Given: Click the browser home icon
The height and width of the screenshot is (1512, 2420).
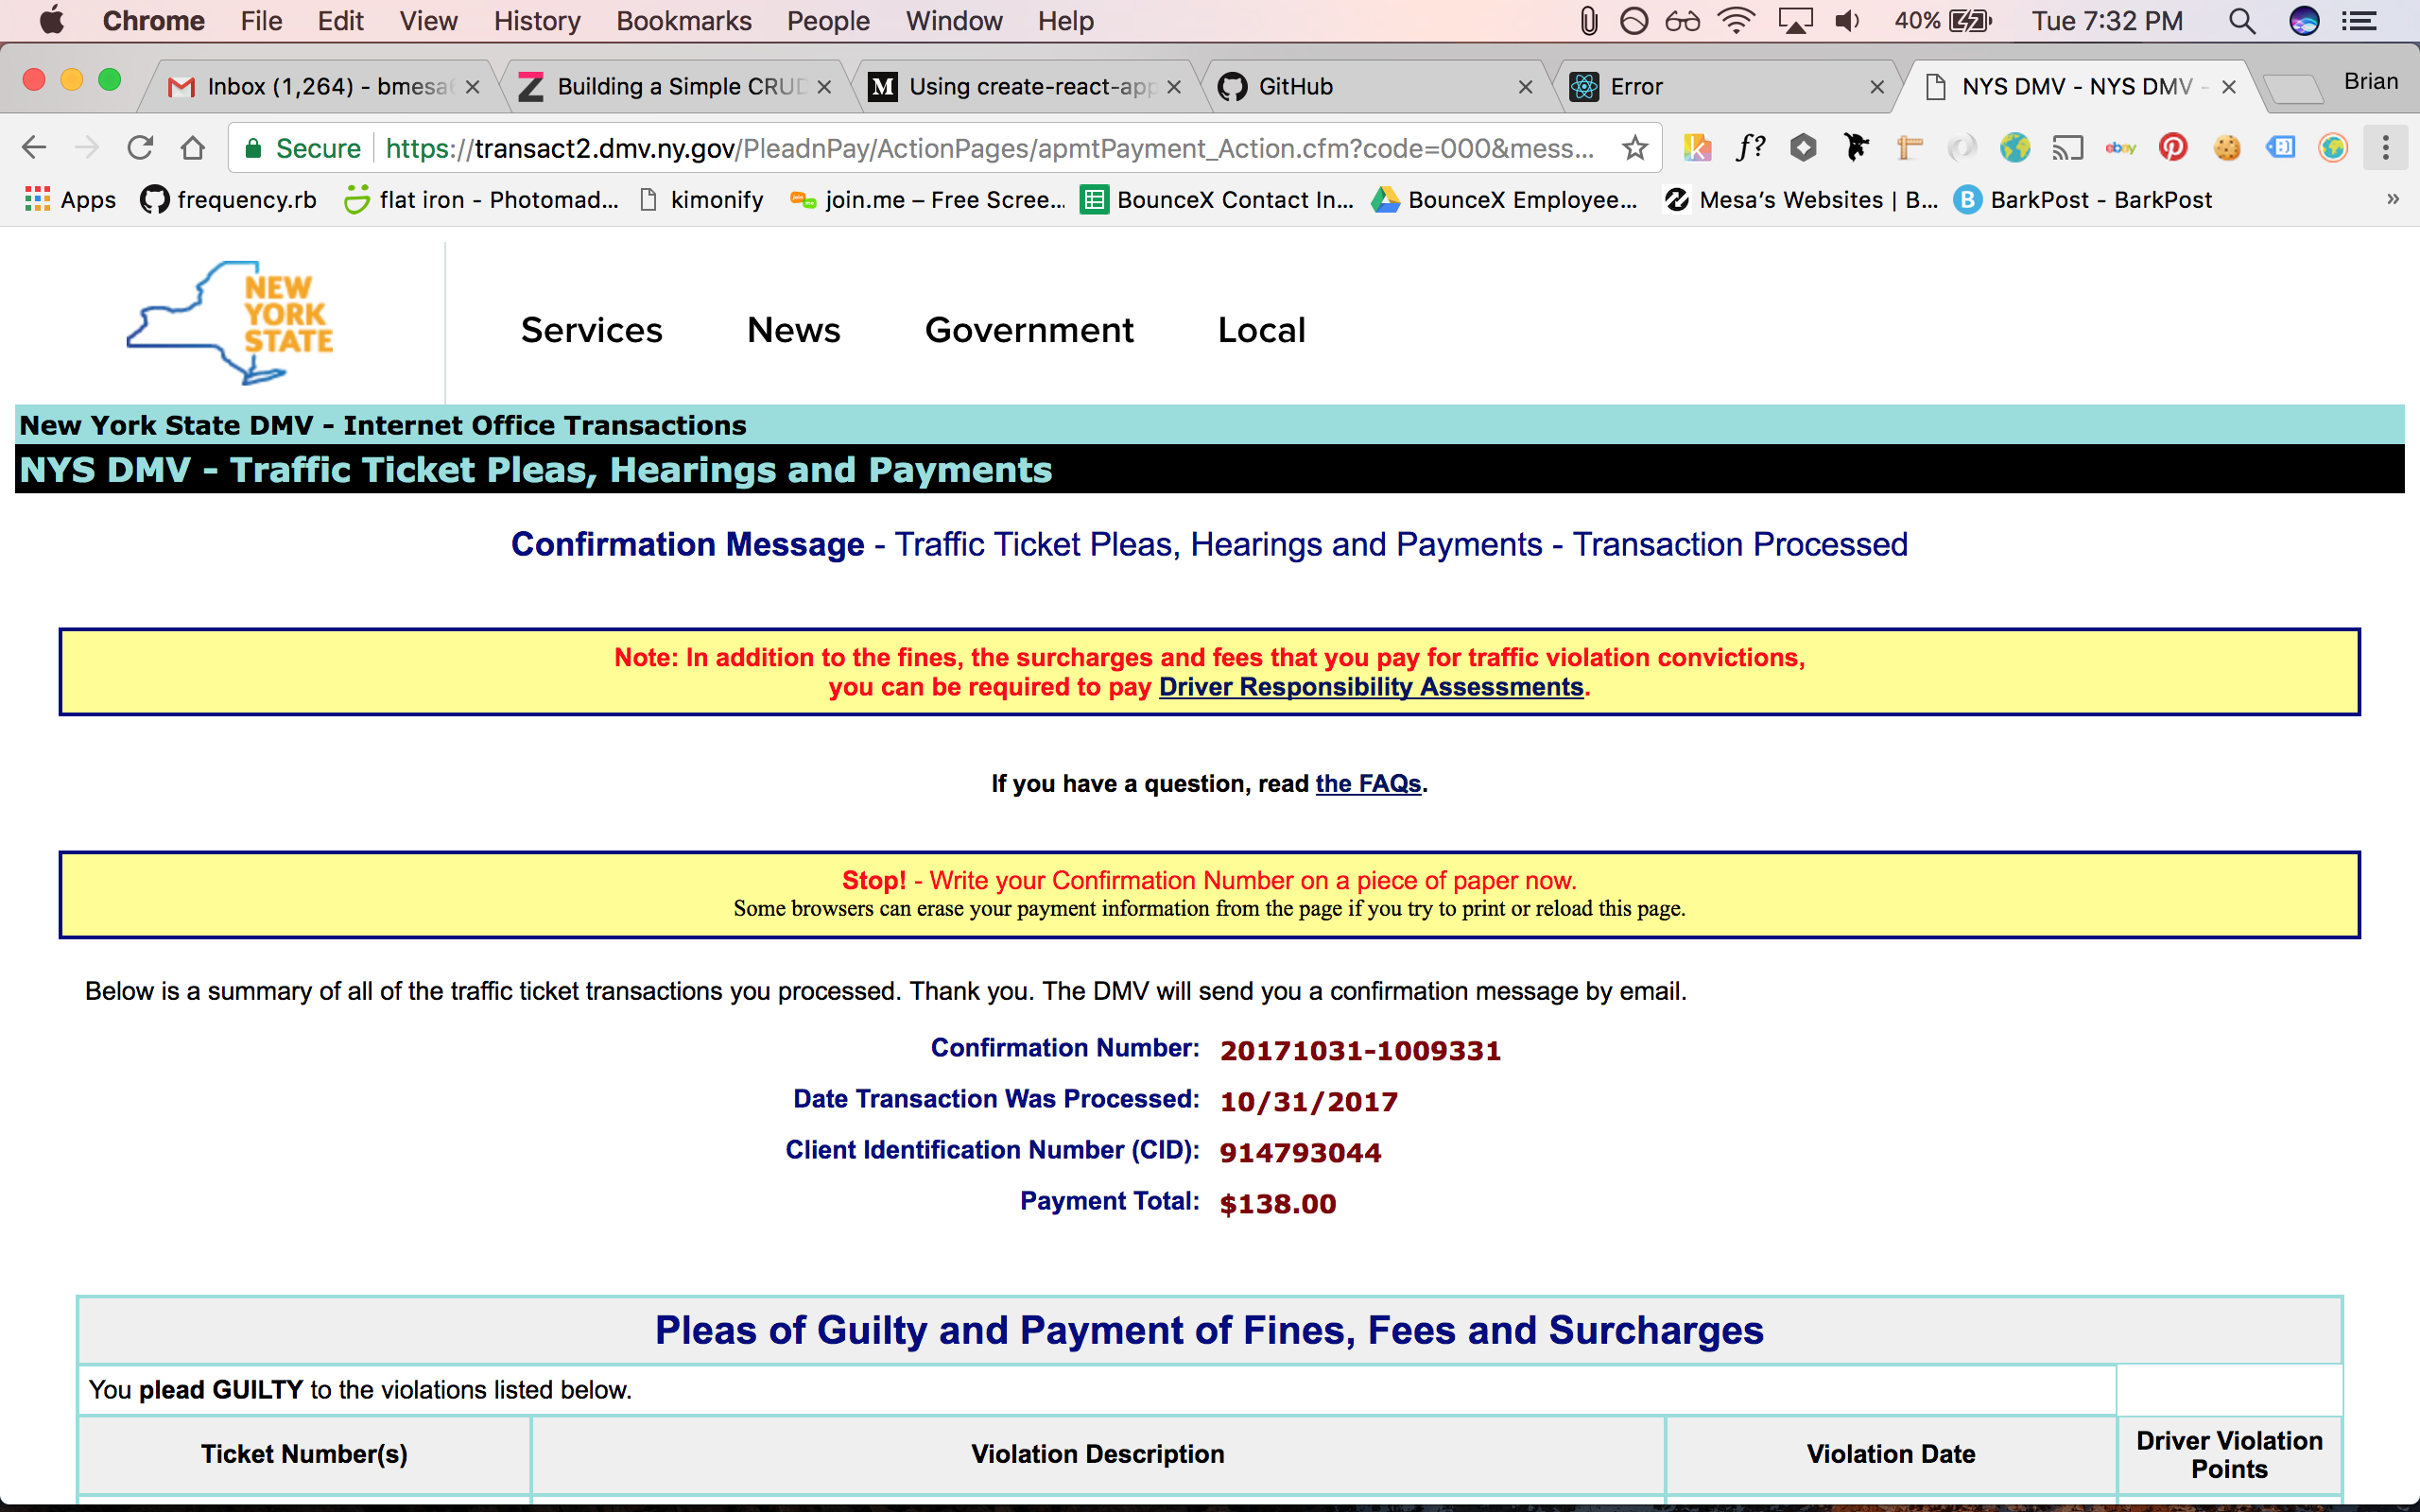Looking at the screenshot, I should pyautogui.click(x=193, y=148).
